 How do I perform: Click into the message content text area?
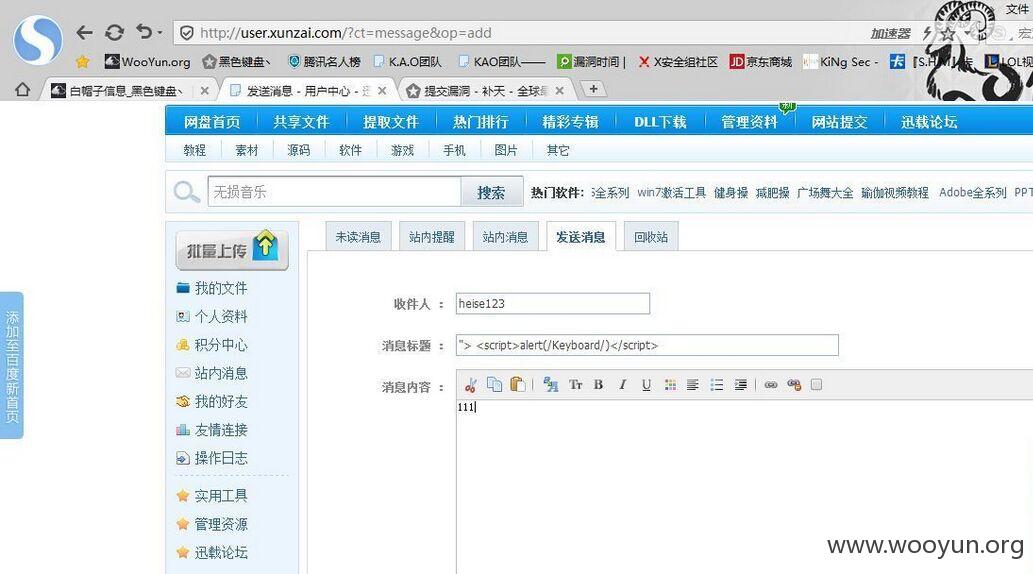(744, 488)
